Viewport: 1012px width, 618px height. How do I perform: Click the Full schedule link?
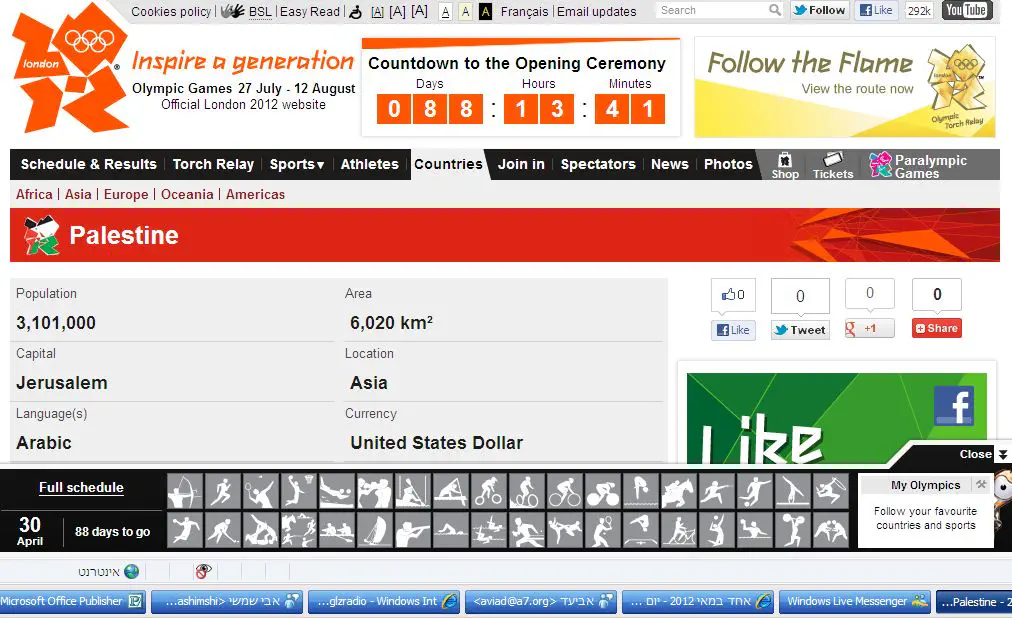click(x=81, y=488)
